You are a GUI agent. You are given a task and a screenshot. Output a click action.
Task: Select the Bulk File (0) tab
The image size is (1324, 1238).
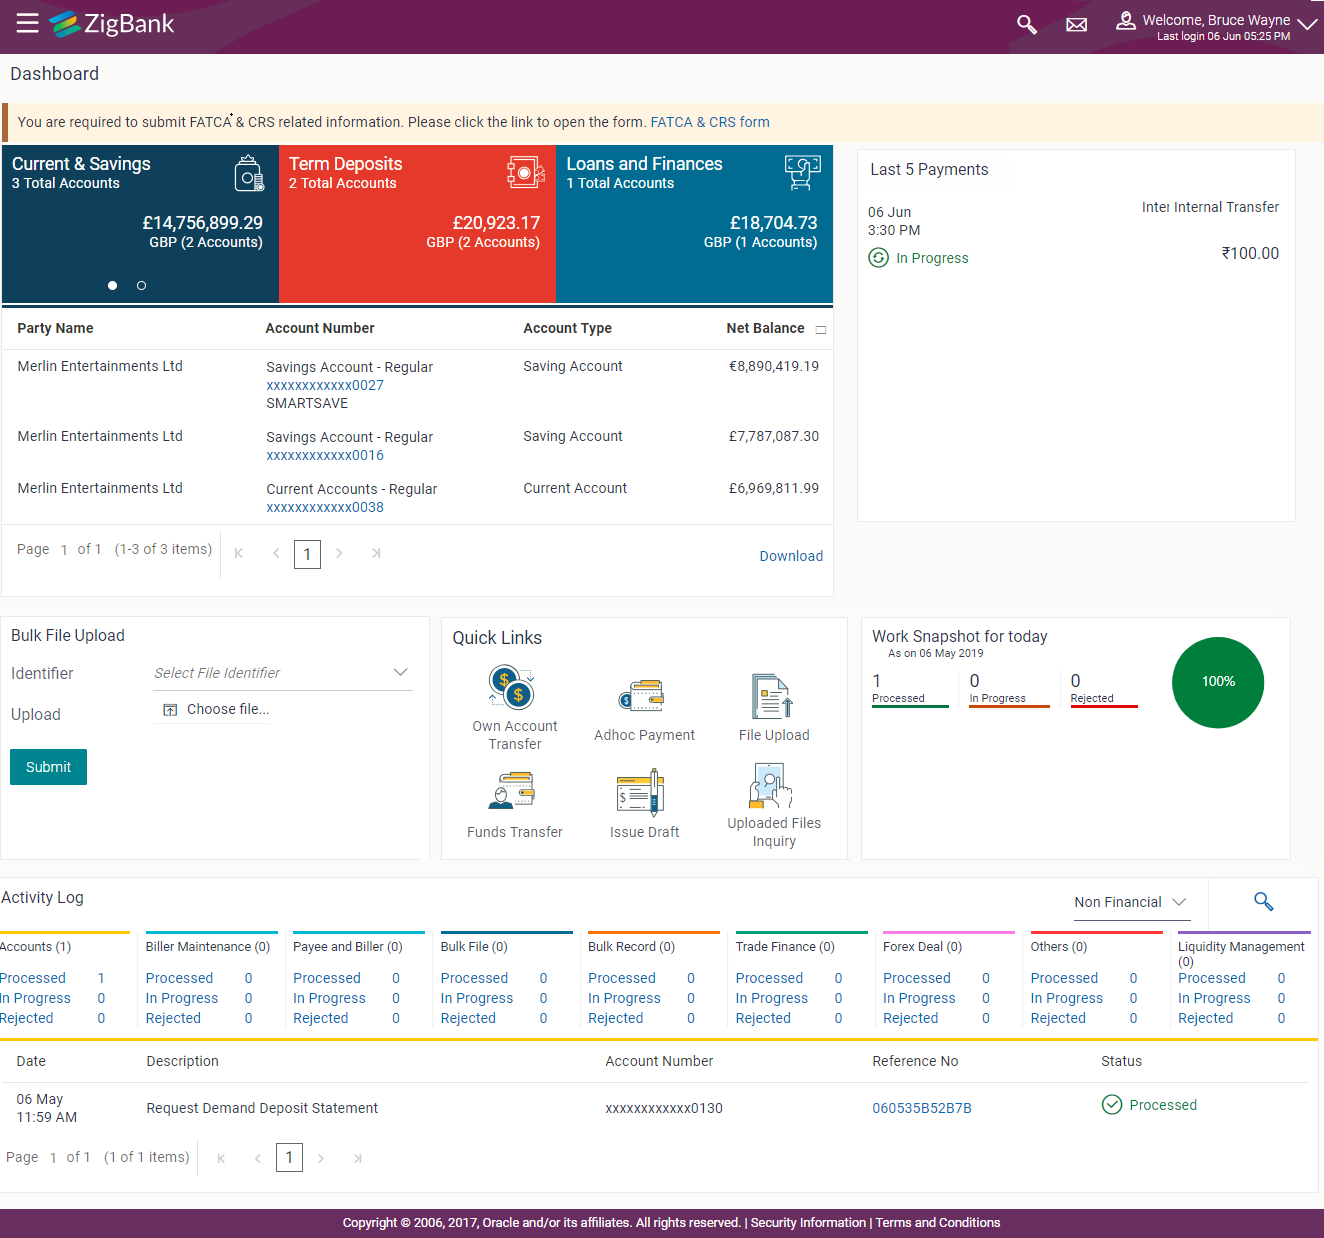(474, 946)
